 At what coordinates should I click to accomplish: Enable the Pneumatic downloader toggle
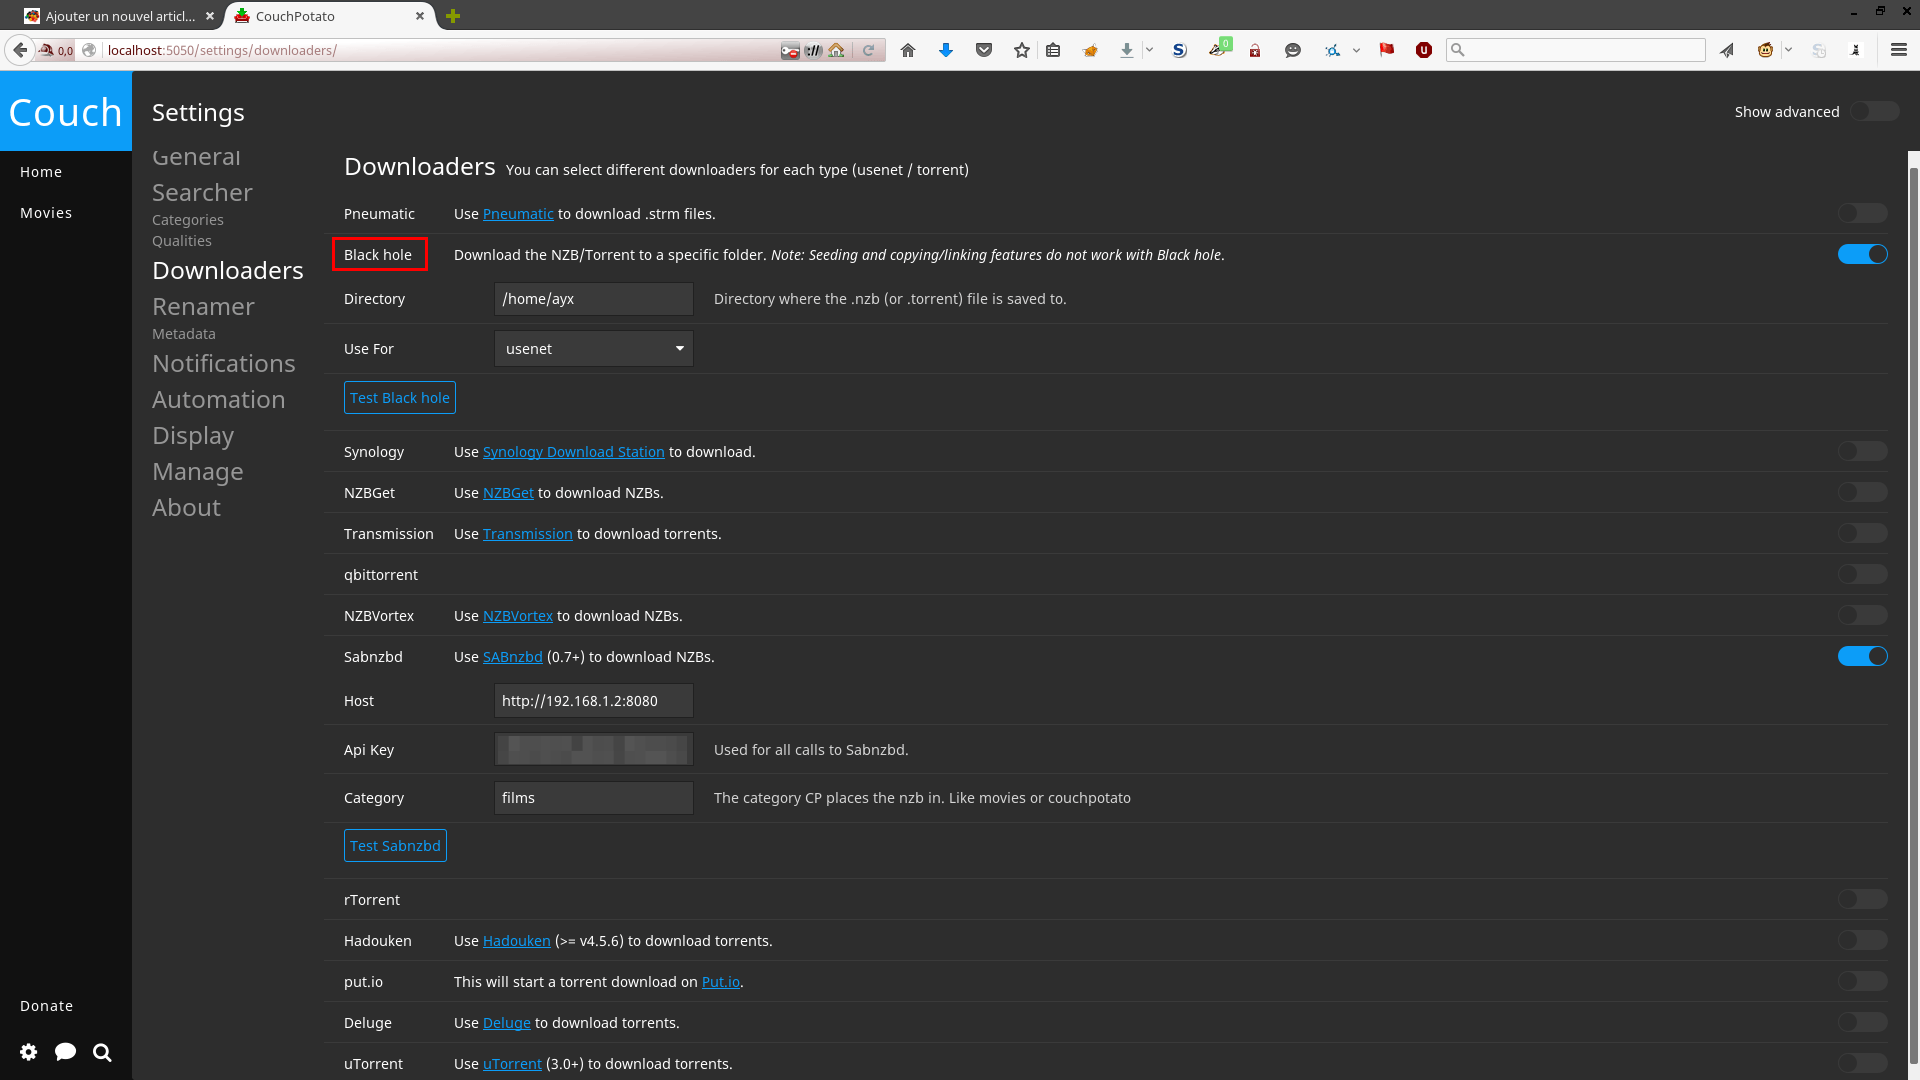coord(1862,213)
